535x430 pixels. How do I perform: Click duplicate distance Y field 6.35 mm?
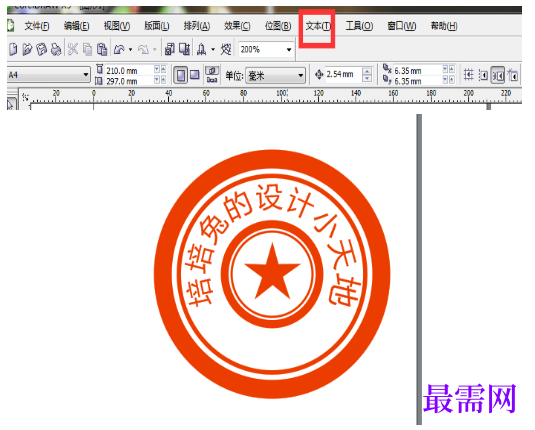point(417,81)
